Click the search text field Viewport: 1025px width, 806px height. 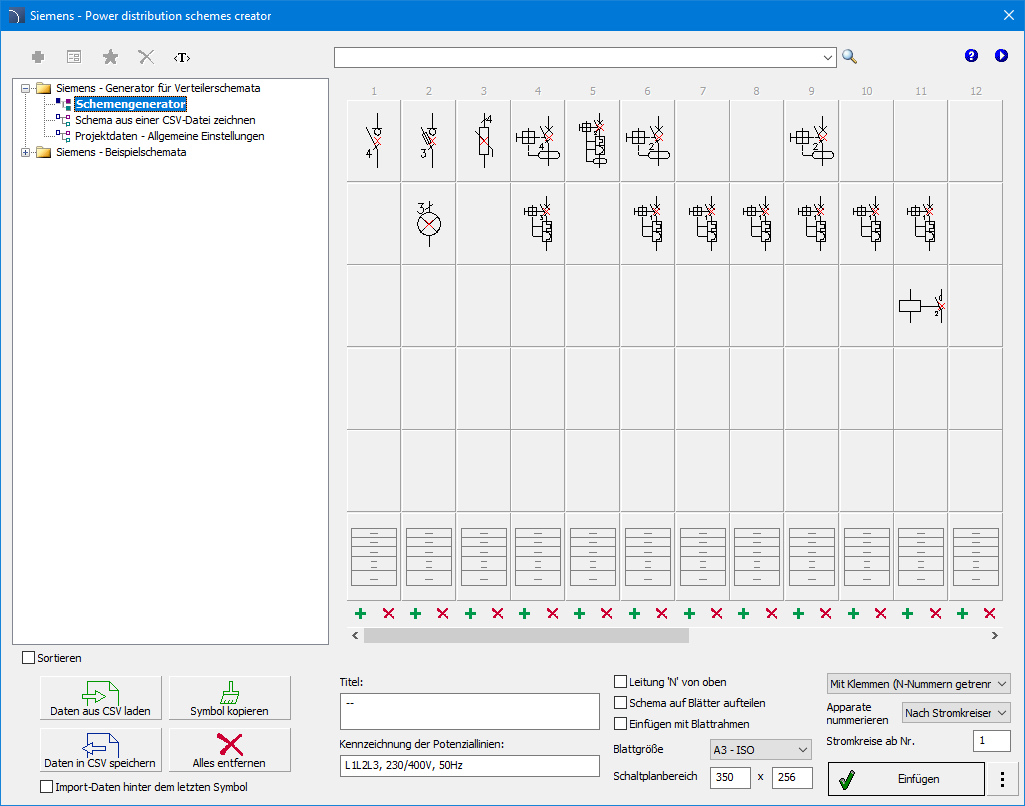pos(578,58)
